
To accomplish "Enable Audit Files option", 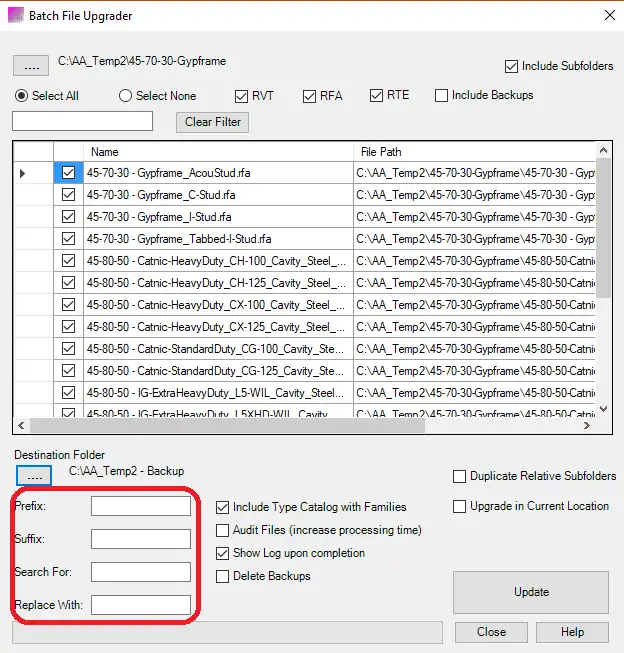I will 224,530.
